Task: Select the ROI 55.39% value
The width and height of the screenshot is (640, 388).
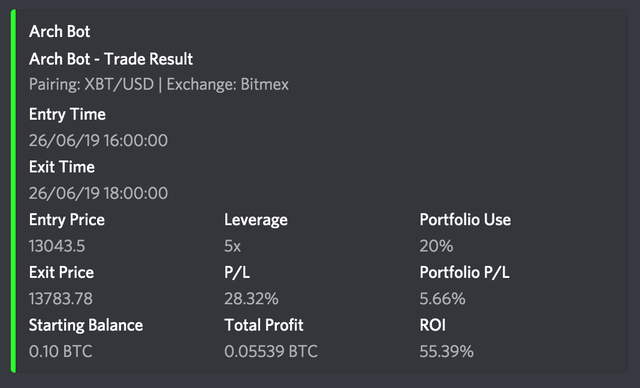Action: [x=447, y=351]
